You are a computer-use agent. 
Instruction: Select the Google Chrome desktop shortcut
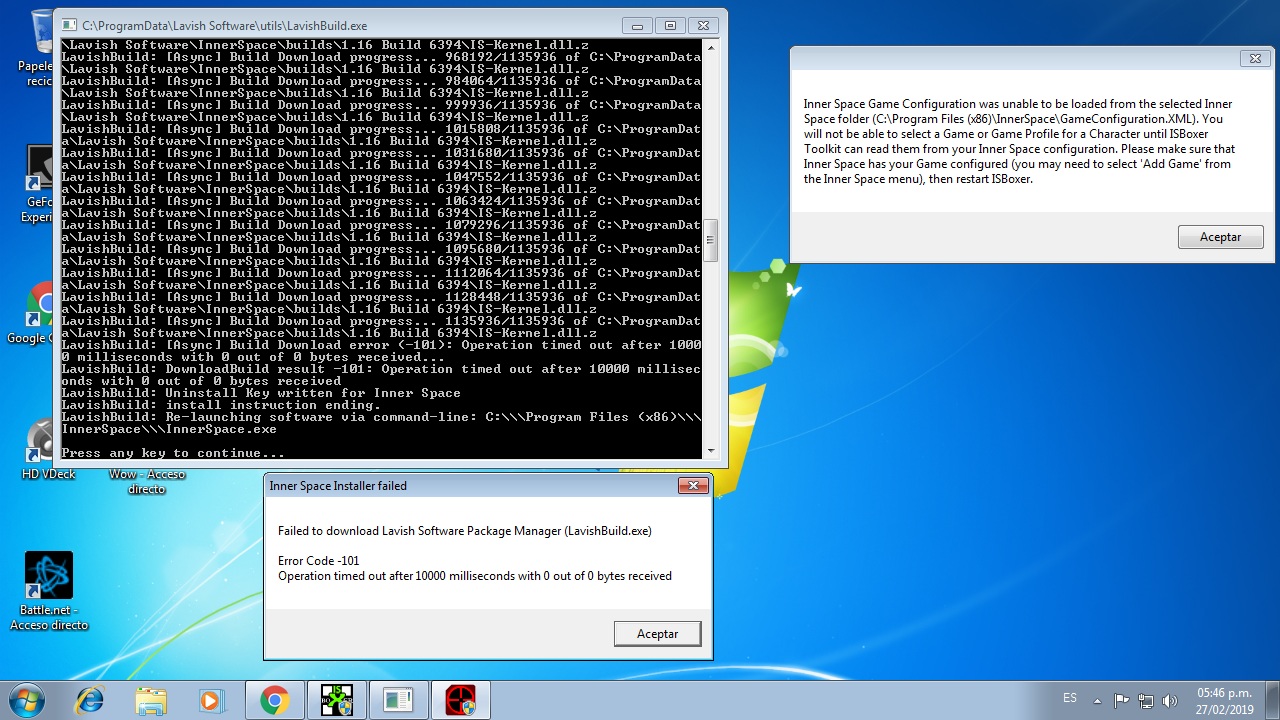point(32,314)
